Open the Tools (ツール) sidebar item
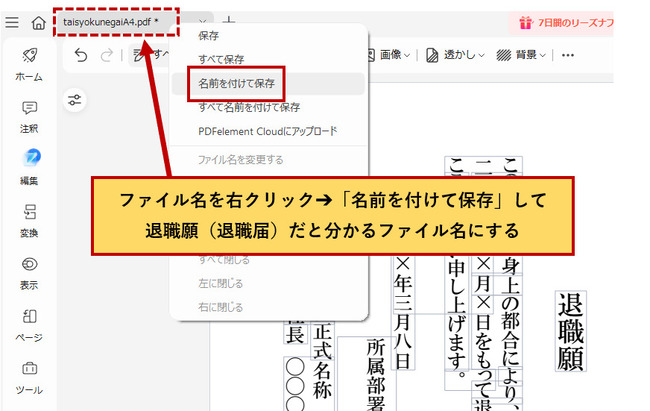 [x=29, y=378]
